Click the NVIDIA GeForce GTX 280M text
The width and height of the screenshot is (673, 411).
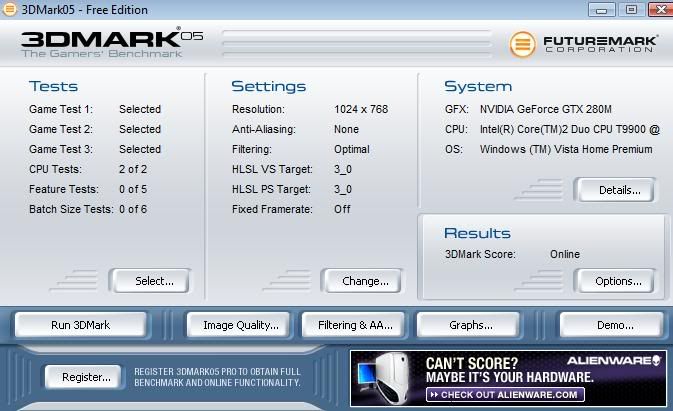546,109
